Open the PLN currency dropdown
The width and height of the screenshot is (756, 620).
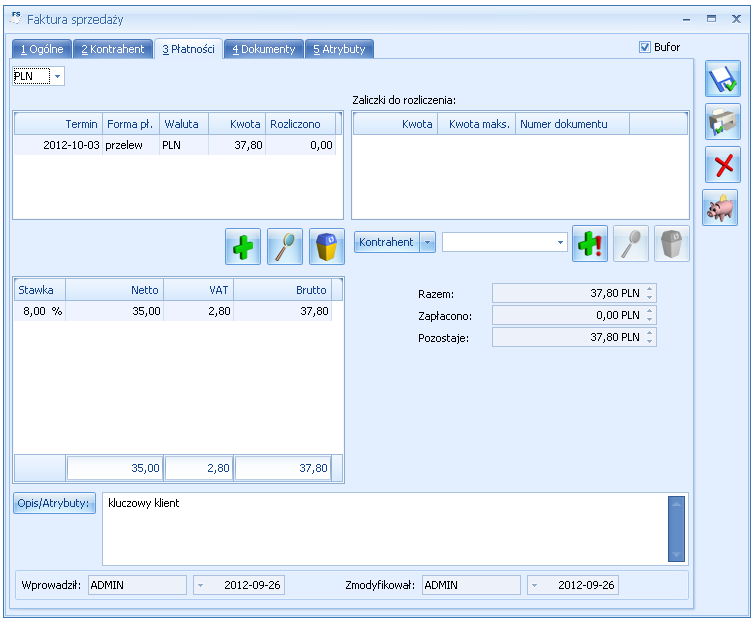pos(57,76)
